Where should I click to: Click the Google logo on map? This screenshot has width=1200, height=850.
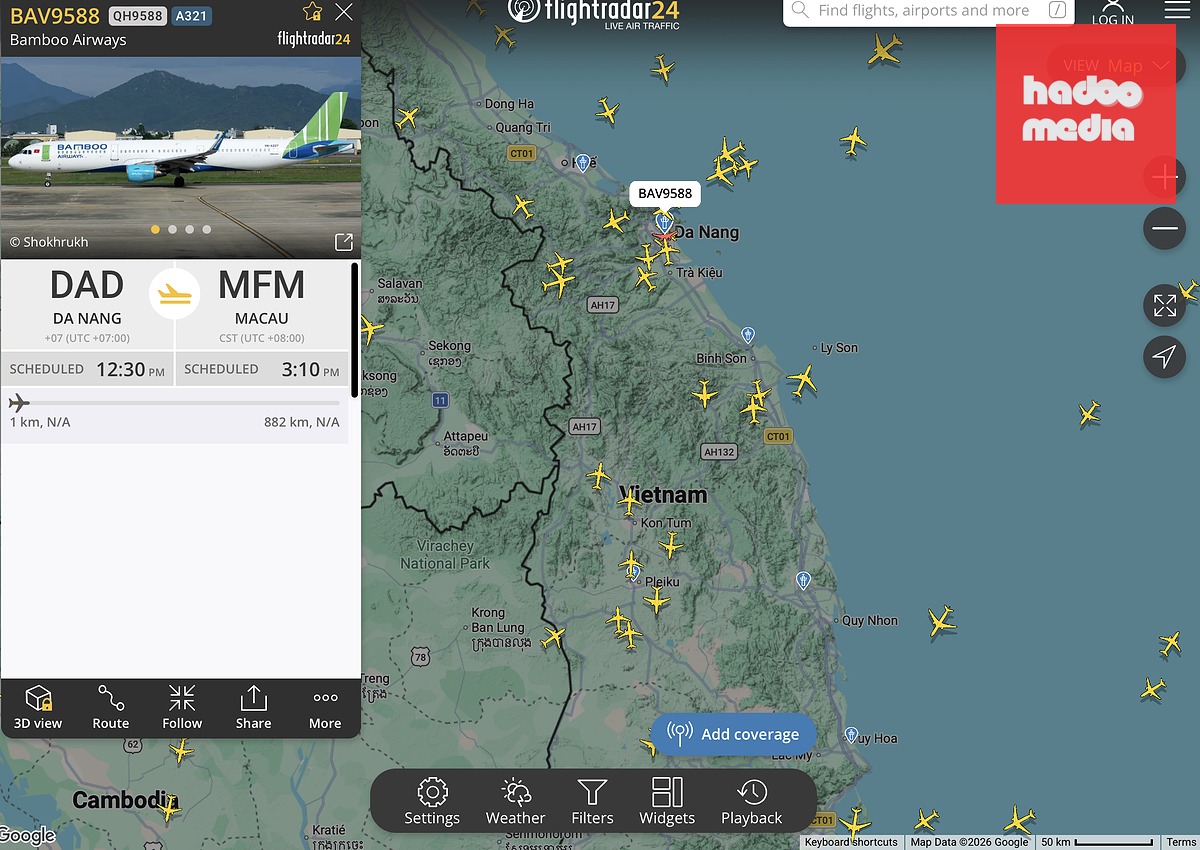click(x=29, y=835)
